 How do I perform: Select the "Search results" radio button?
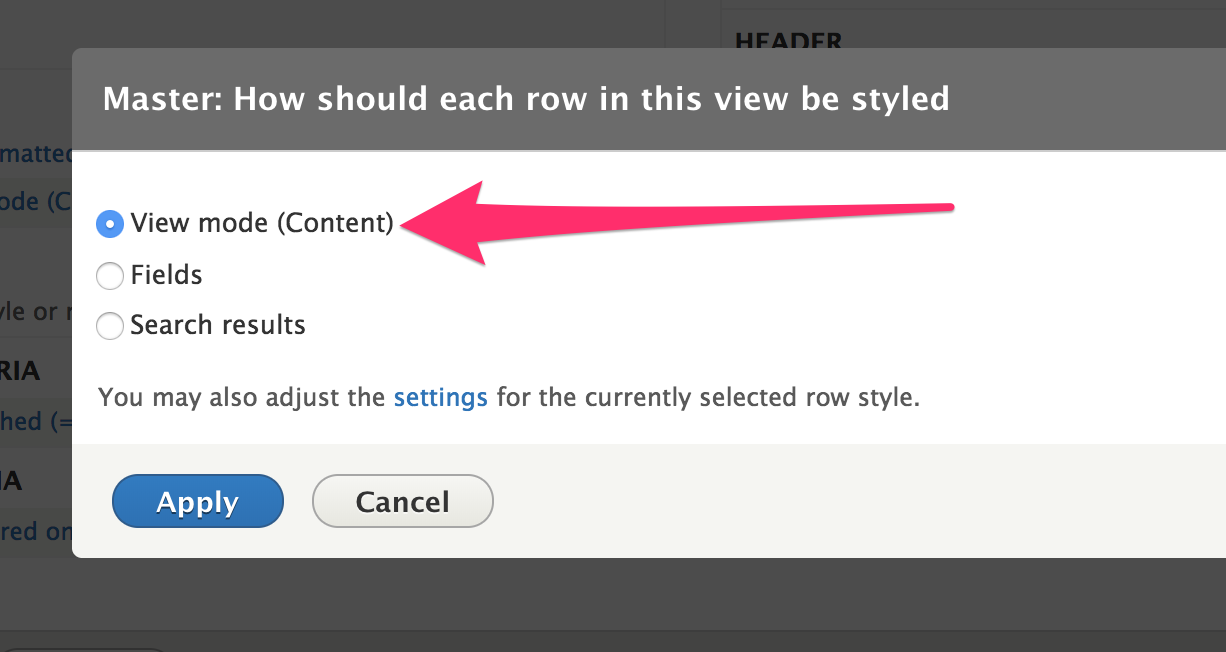pyautogui.click(x=110, y=325)
